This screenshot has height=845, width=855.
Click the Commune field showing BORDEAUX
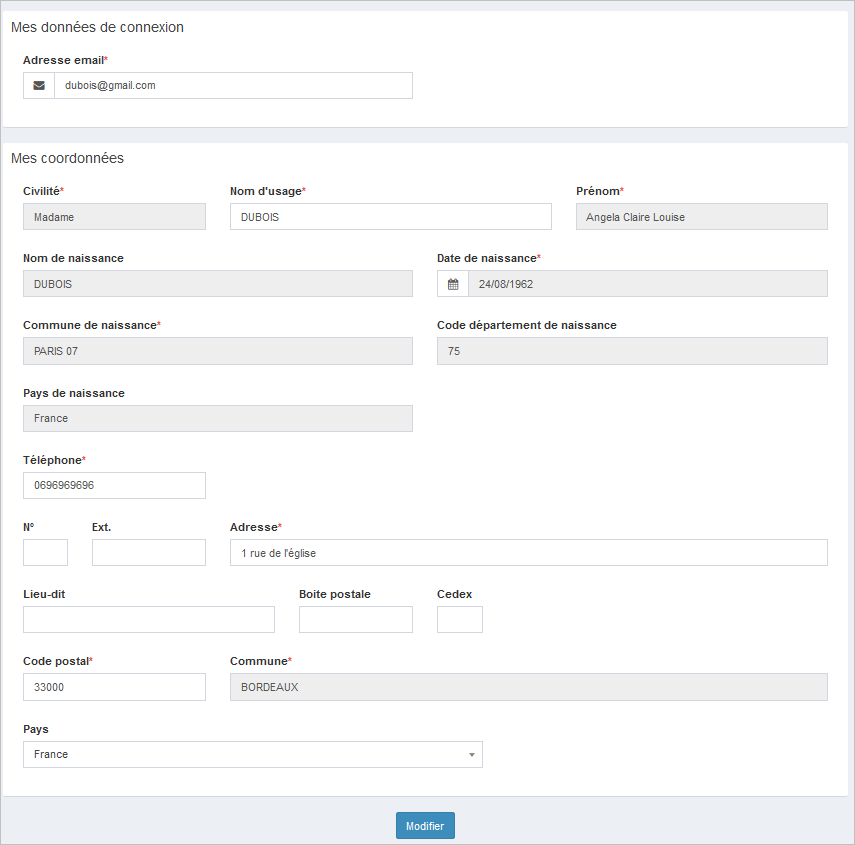coord(528,687)
